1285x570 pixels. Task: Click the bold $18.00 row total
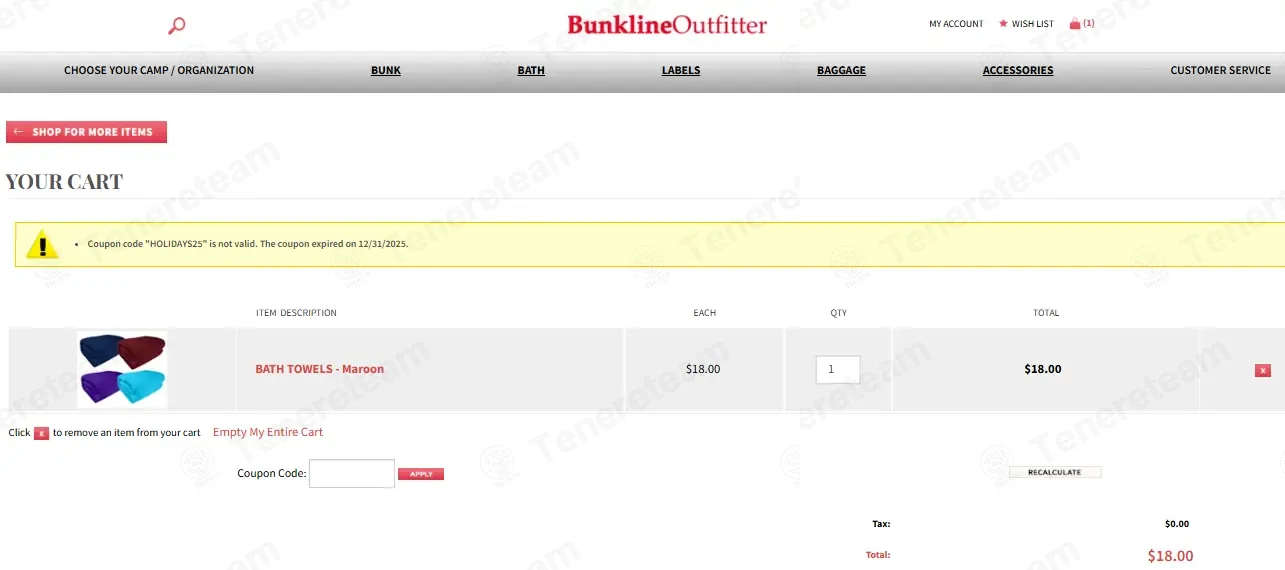coord(1043,369)
